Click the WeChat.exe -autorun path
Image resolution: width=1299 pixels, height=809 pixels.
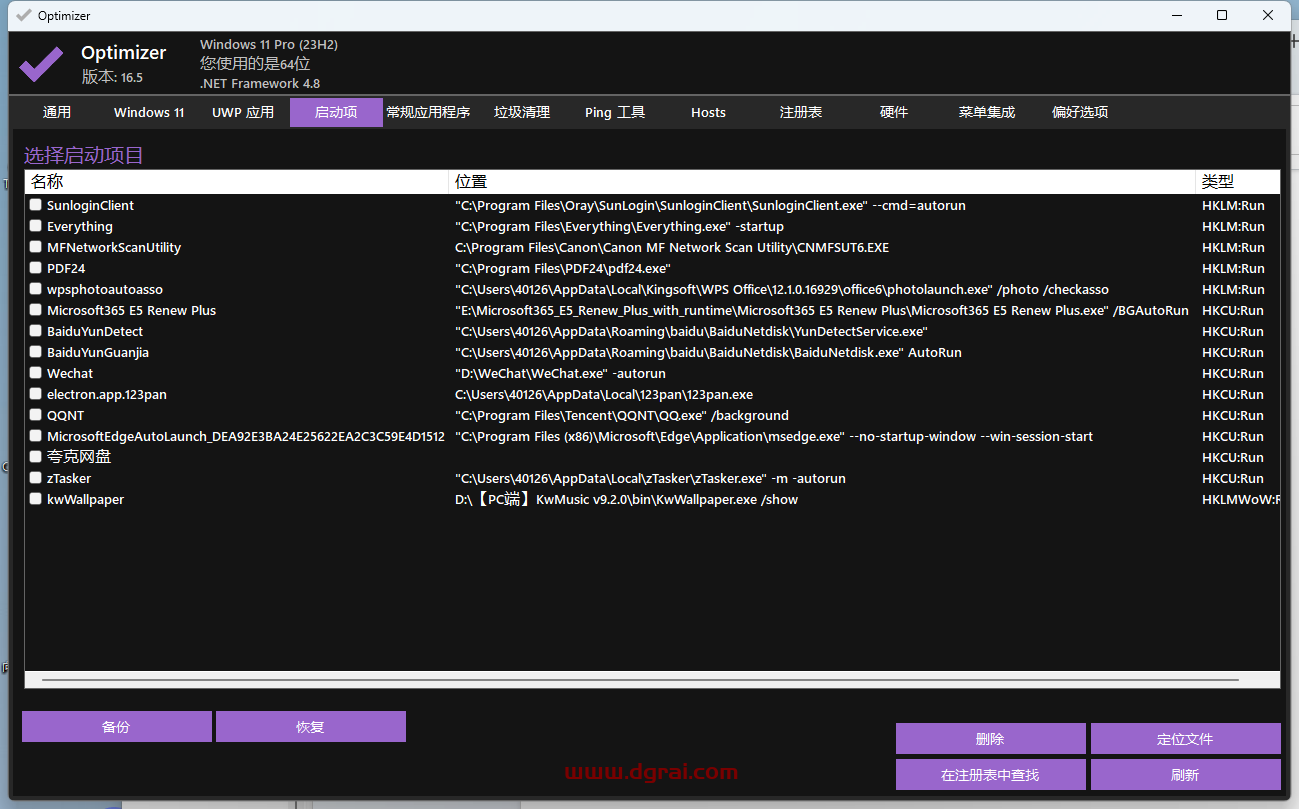pyautogui.click(x=560, y=373)
